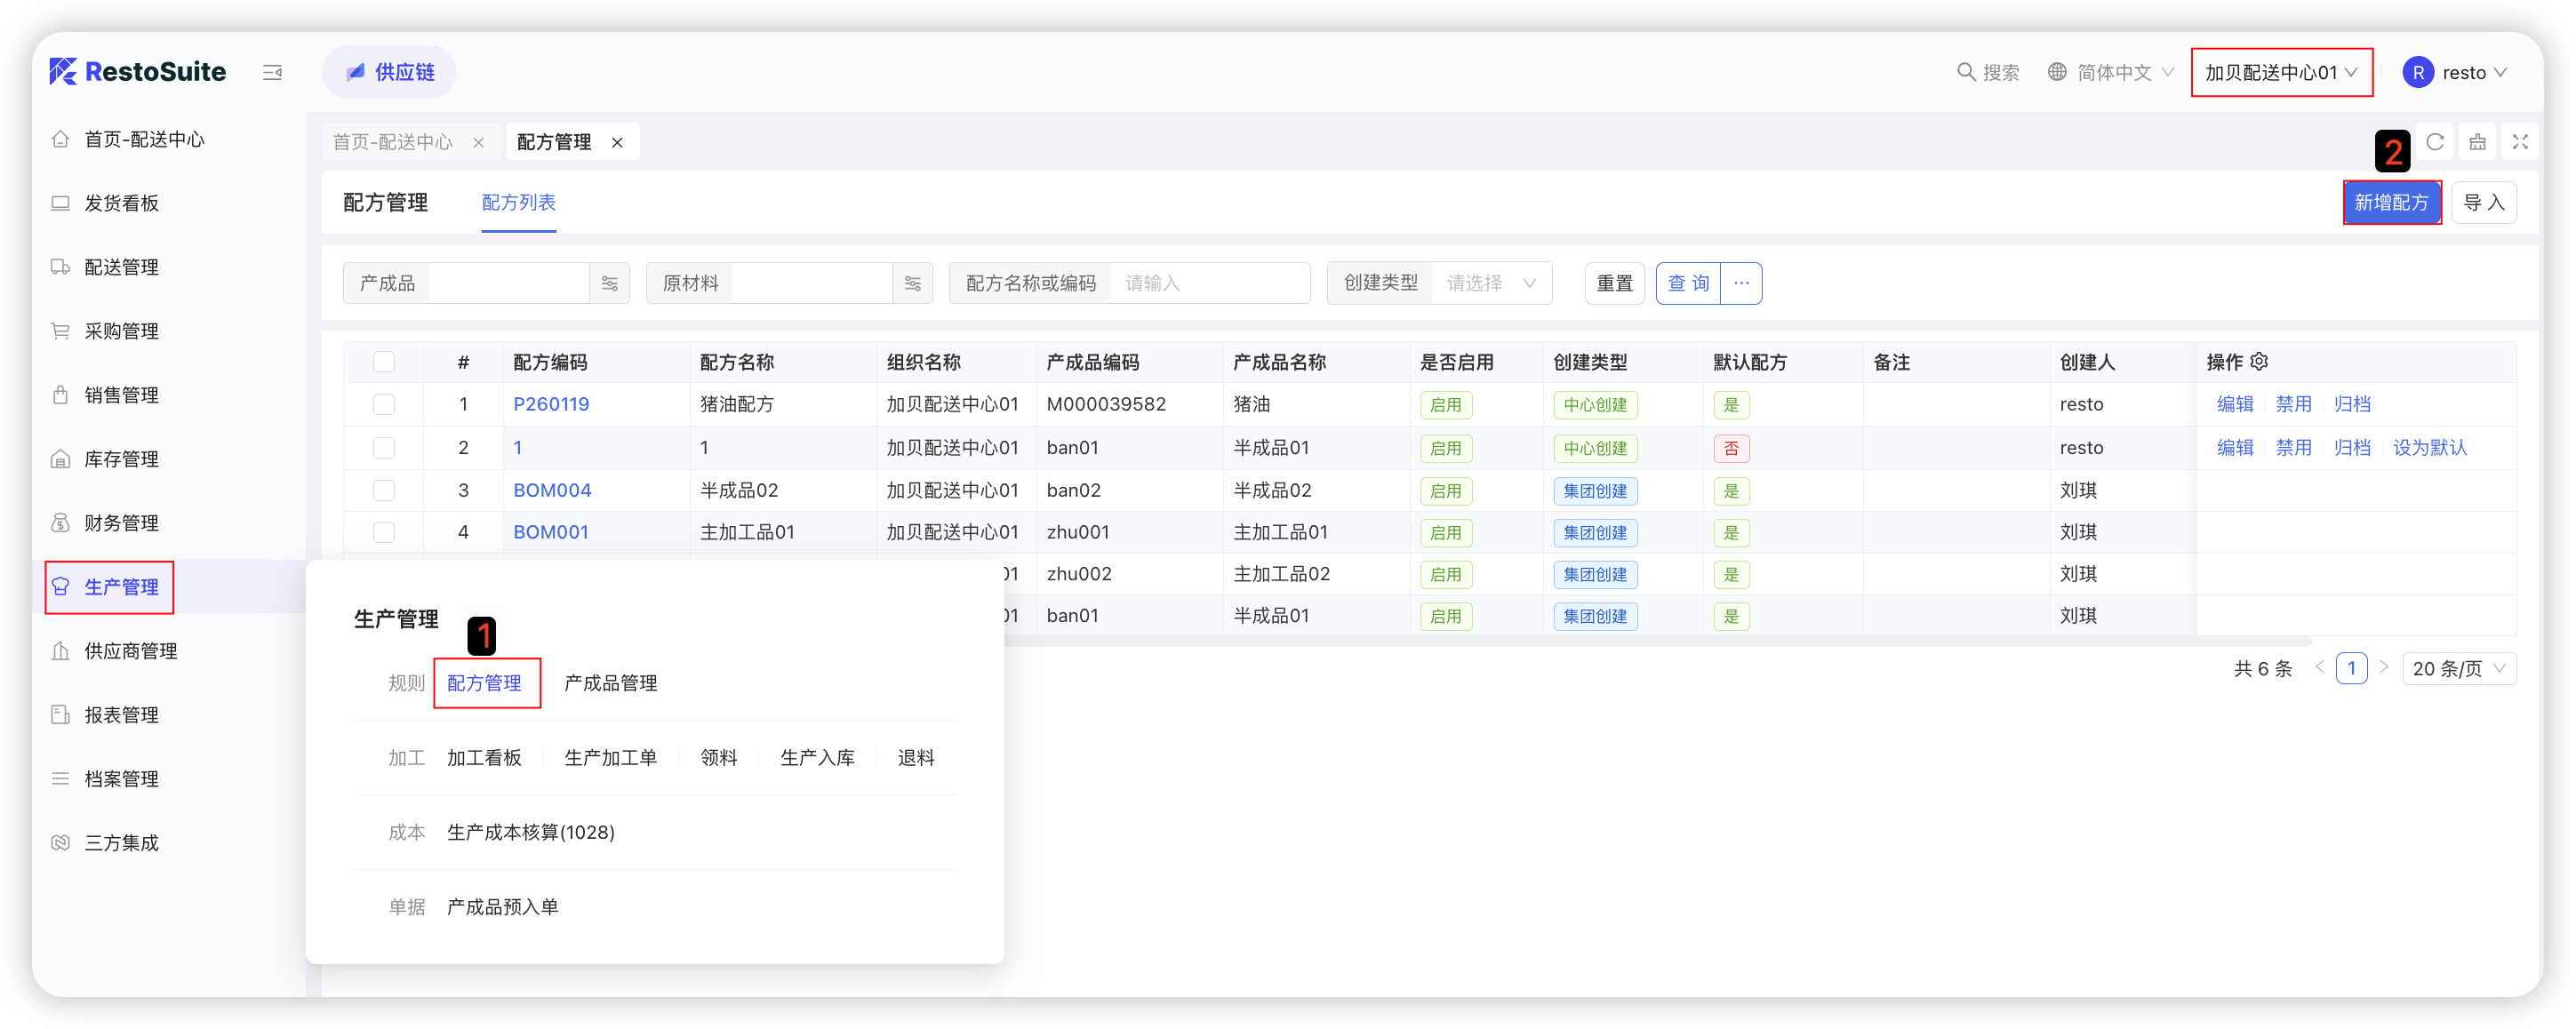Check the row for 猪油配方
Viewport: 2576px width, 1029px height.
[384, 405]
